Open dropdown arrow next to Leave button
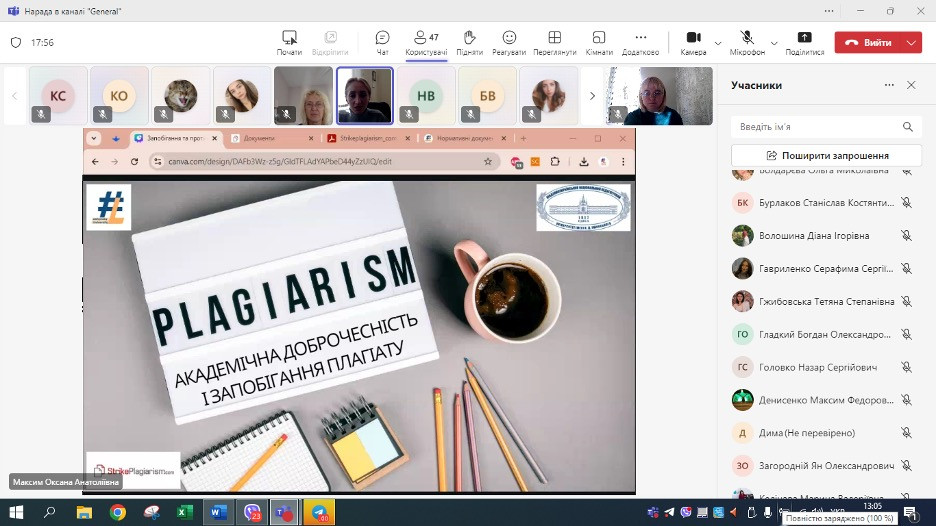The image size is (936, 526). tap(911, 43)
